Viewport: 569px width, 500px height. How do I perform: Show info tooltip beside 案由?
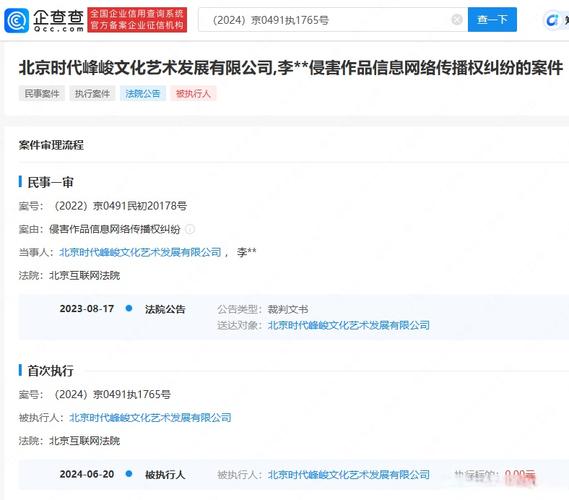pos(190,229)
